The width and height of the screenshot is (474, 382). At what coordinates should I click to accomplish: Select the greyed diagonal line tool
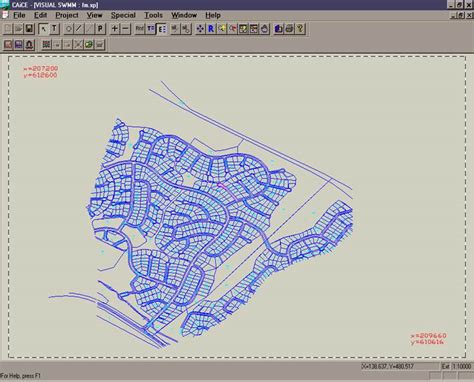(89, 29)
